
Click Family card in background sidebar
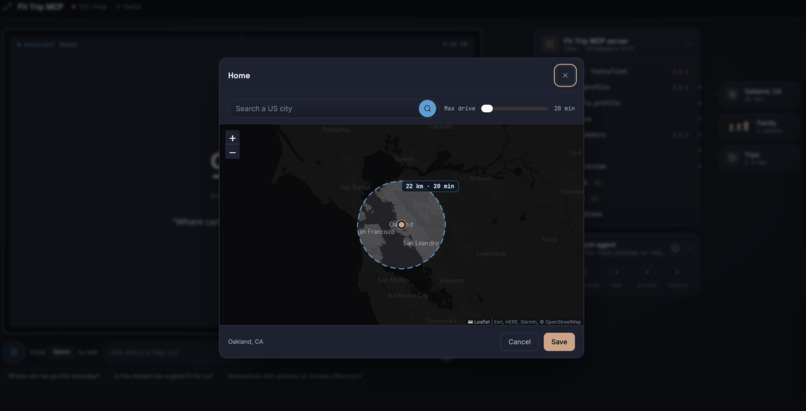(760, 126)
